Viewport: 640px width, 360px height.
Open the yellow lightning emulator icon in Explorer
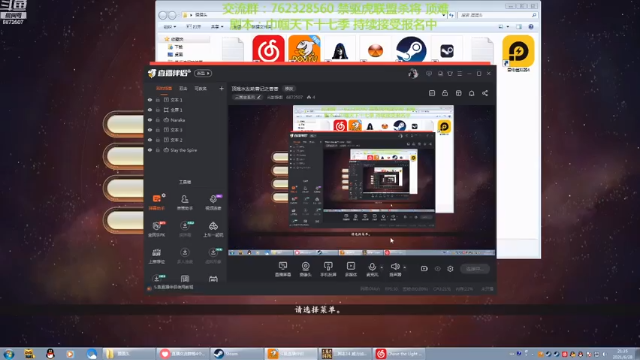coord(518,51)
